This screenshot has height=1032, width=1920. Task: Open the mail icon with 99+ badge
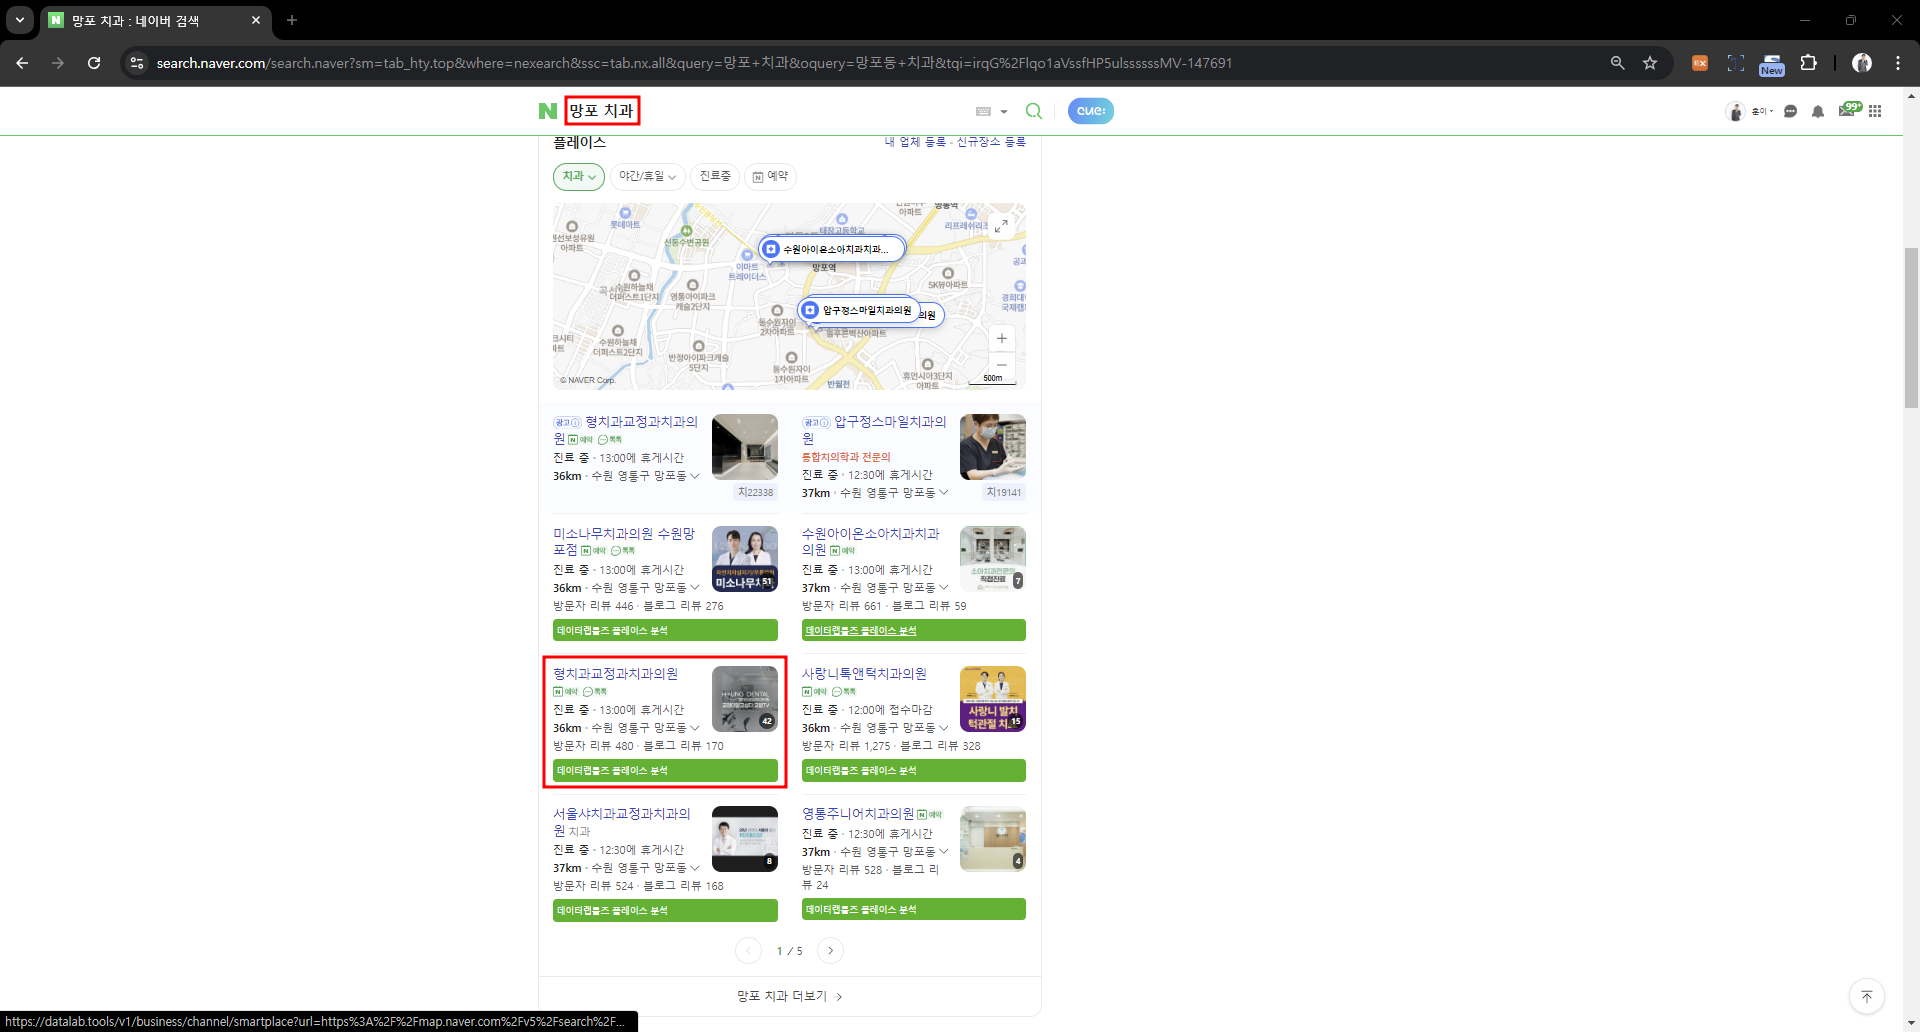click(x=1848, y=110)
